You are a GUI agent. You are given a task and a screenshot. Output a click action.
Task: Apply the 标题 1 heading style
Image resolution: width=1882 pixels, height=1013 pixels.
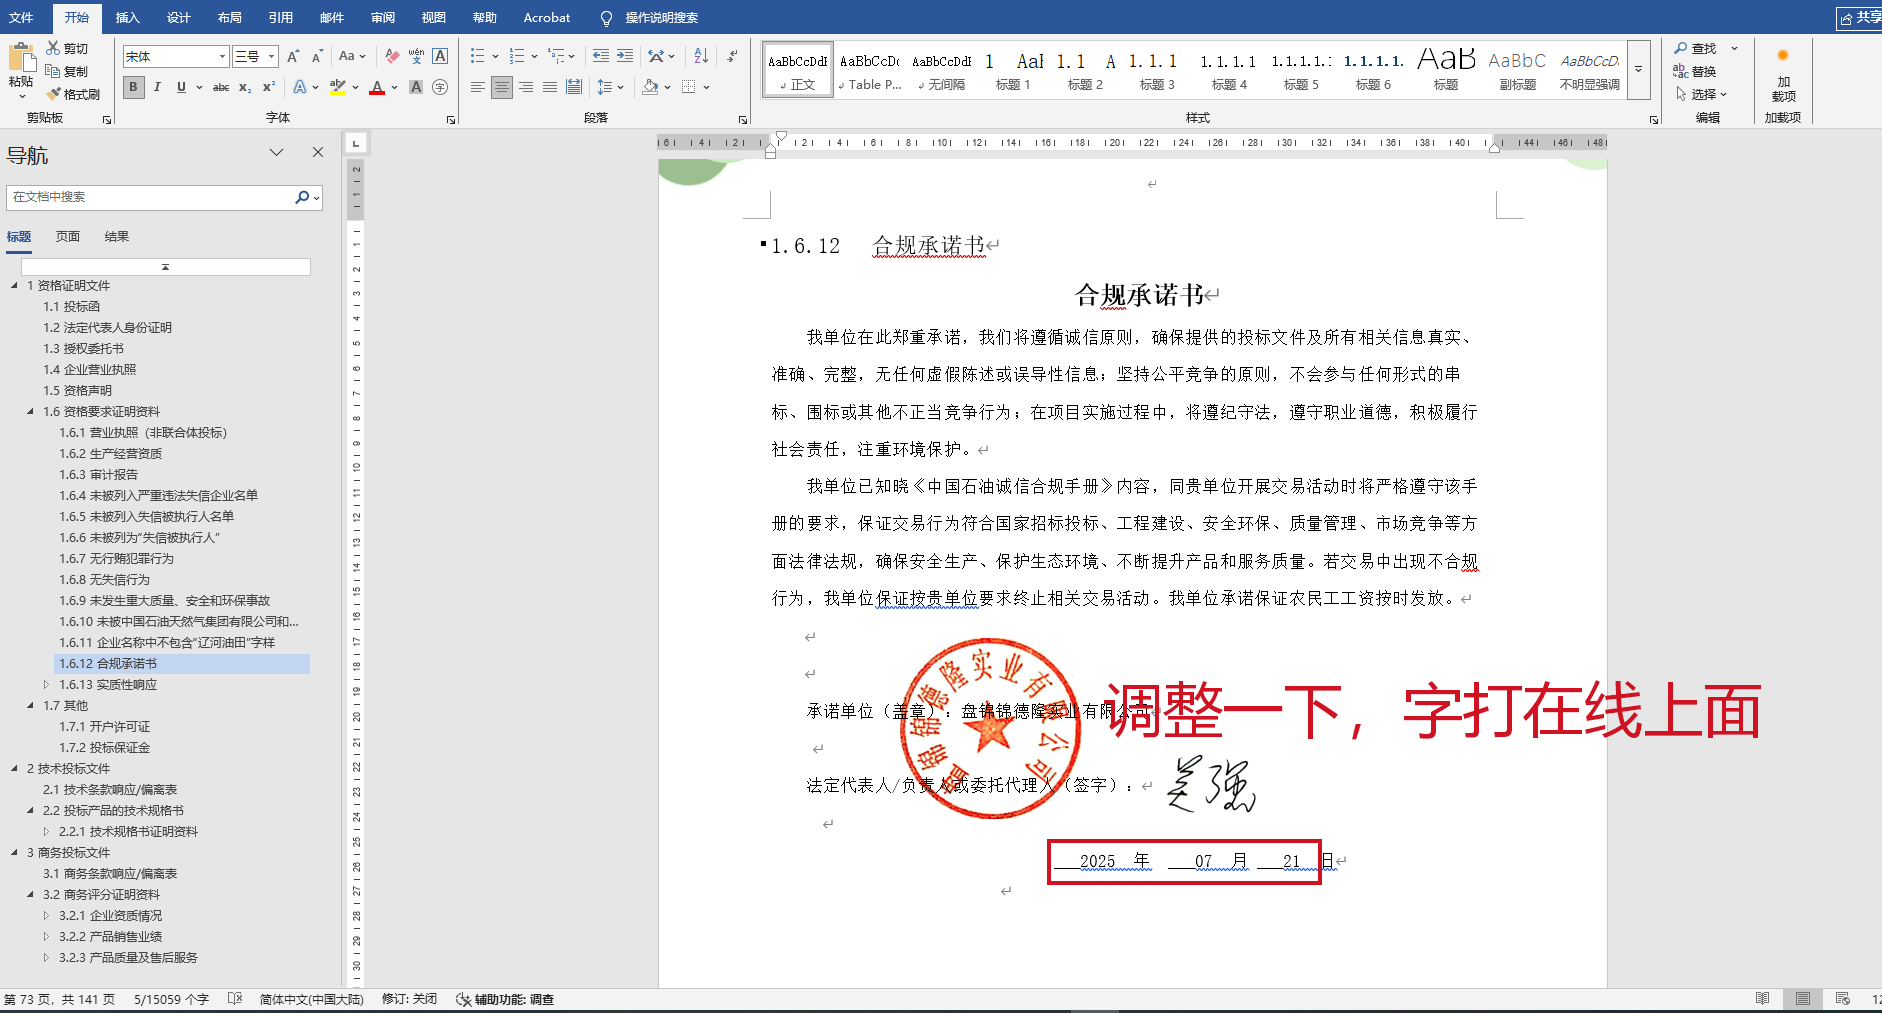tap(1012, 70)
